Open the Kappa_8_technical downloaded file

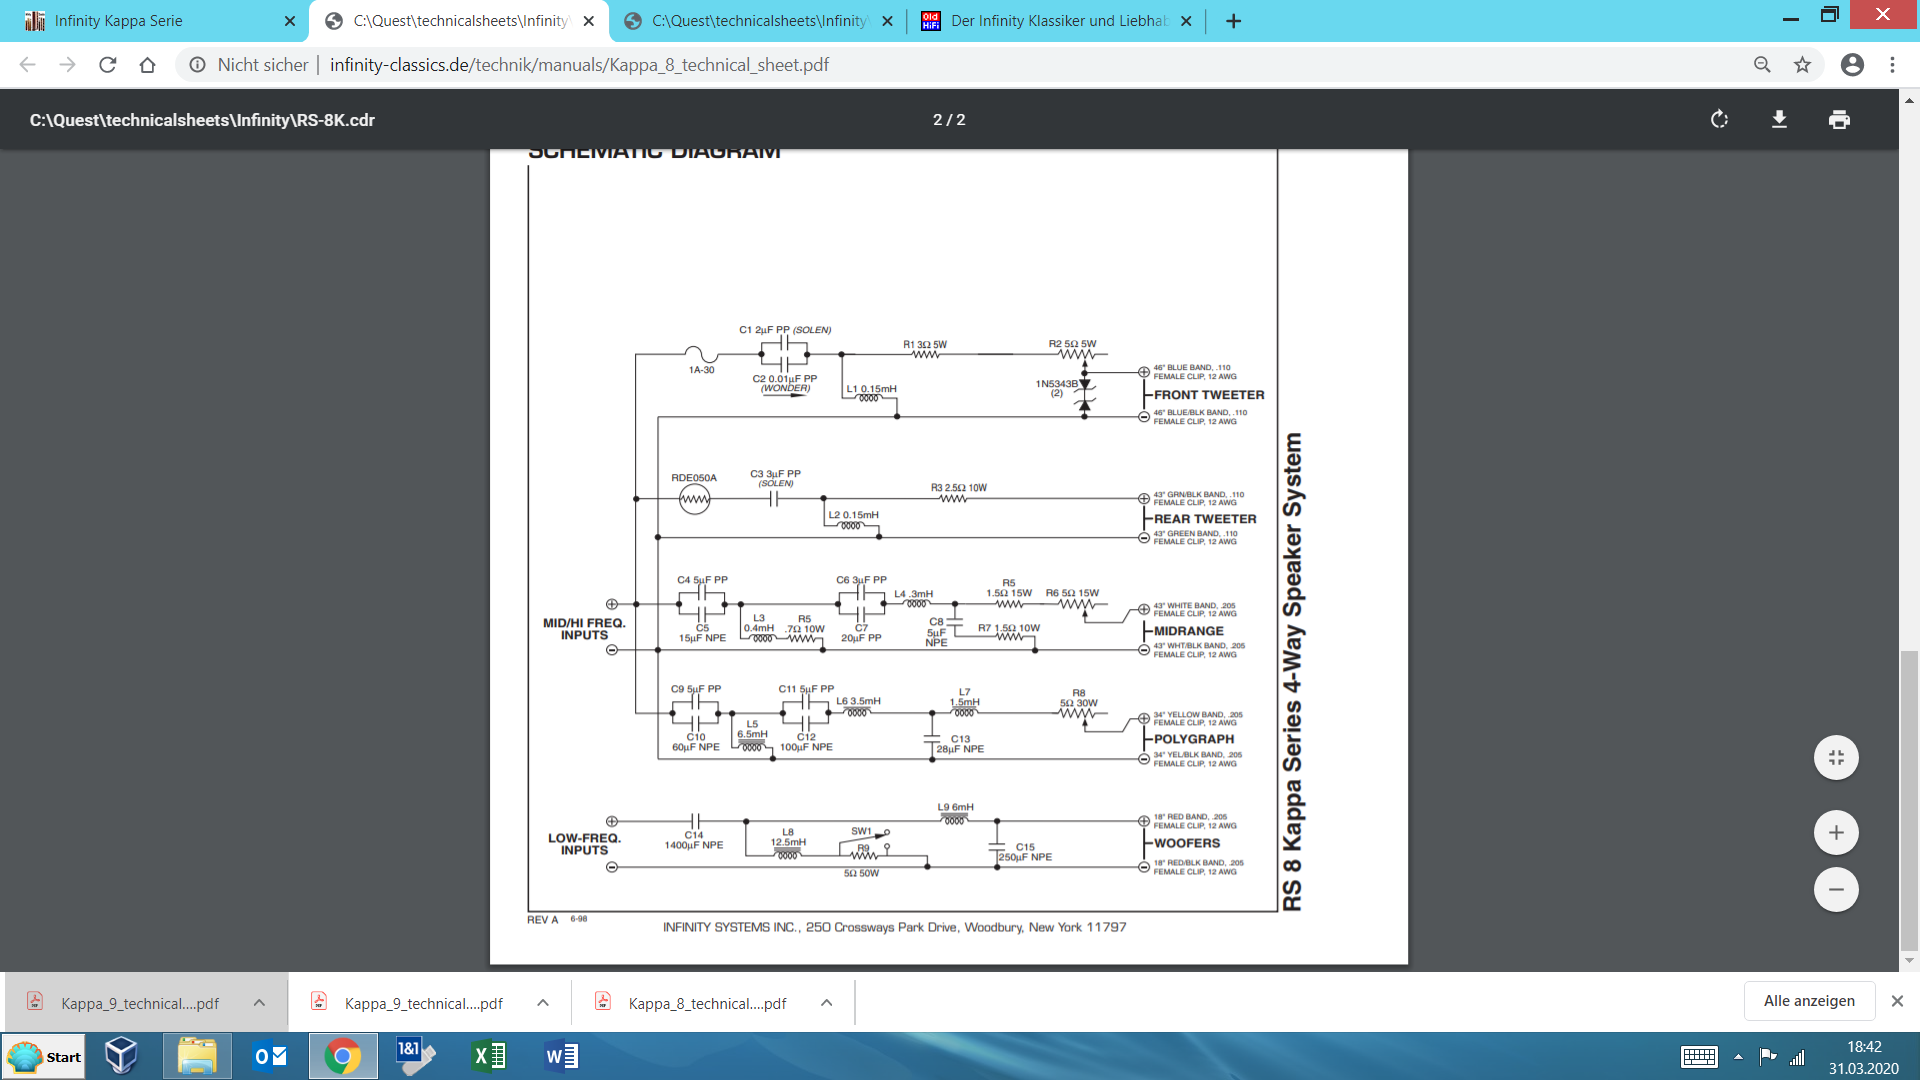click(706, 1003)
